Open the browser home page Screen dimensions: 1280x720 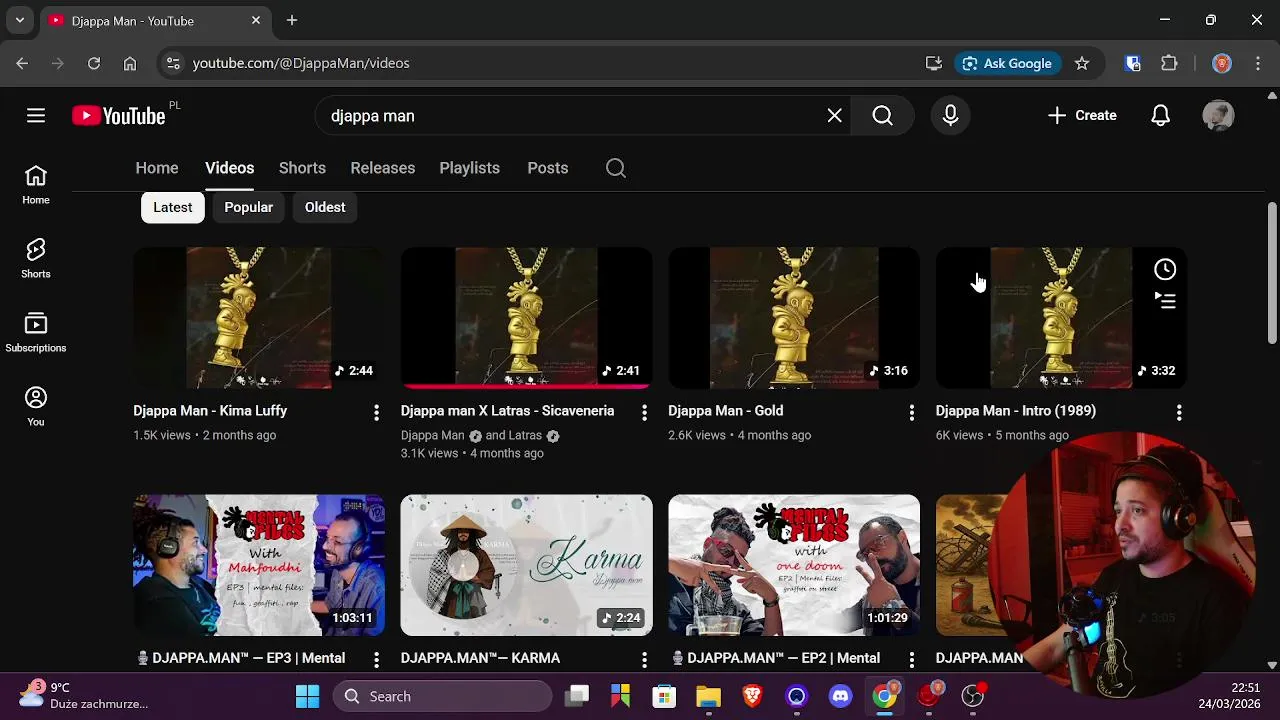[x=130, y=63]
